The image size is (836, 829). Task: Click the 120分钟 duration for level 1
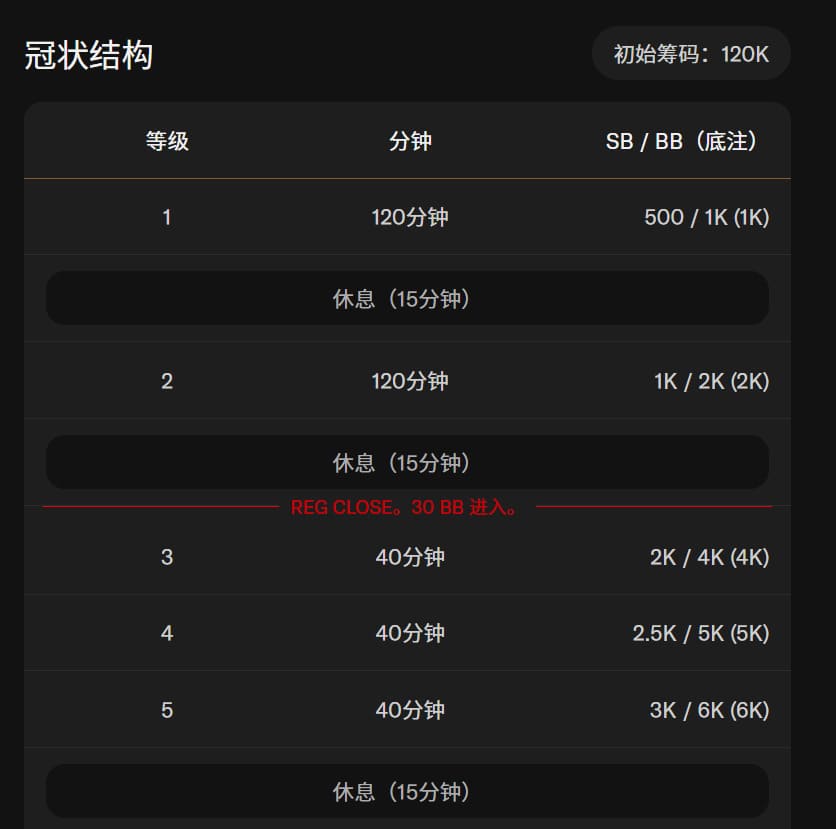click(x=410, y=217)
